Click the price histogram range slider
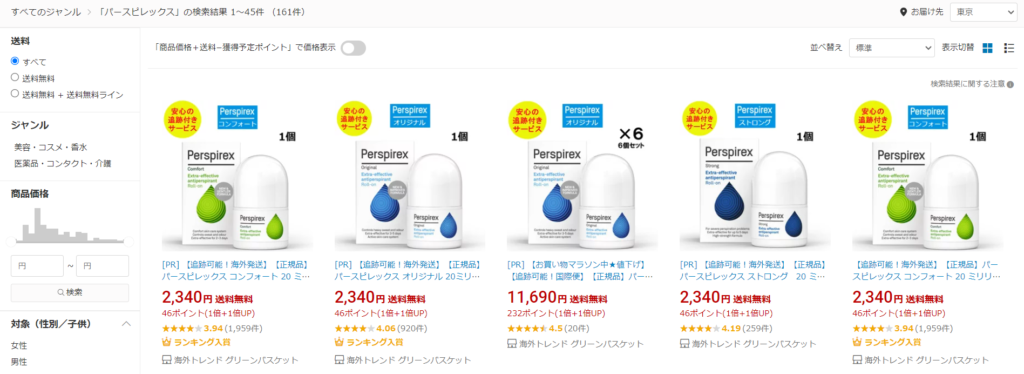 [x=70, y=242]
